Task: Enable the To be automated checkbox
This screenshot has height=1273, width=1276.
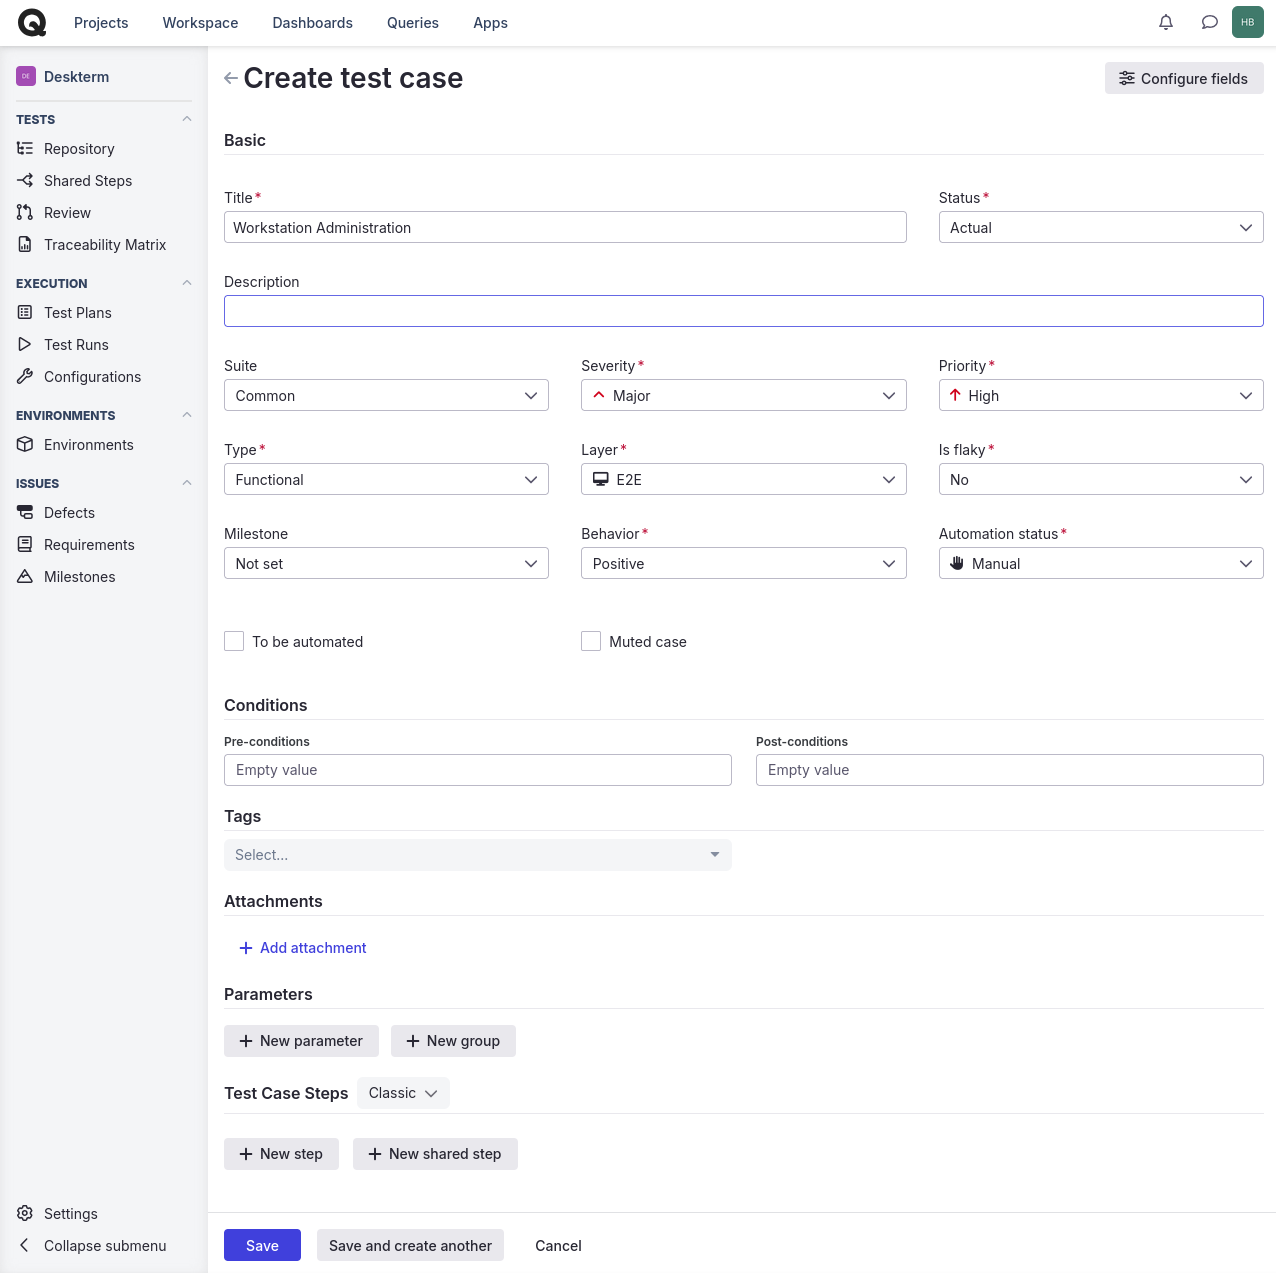Action: click(x=234, y=641)
